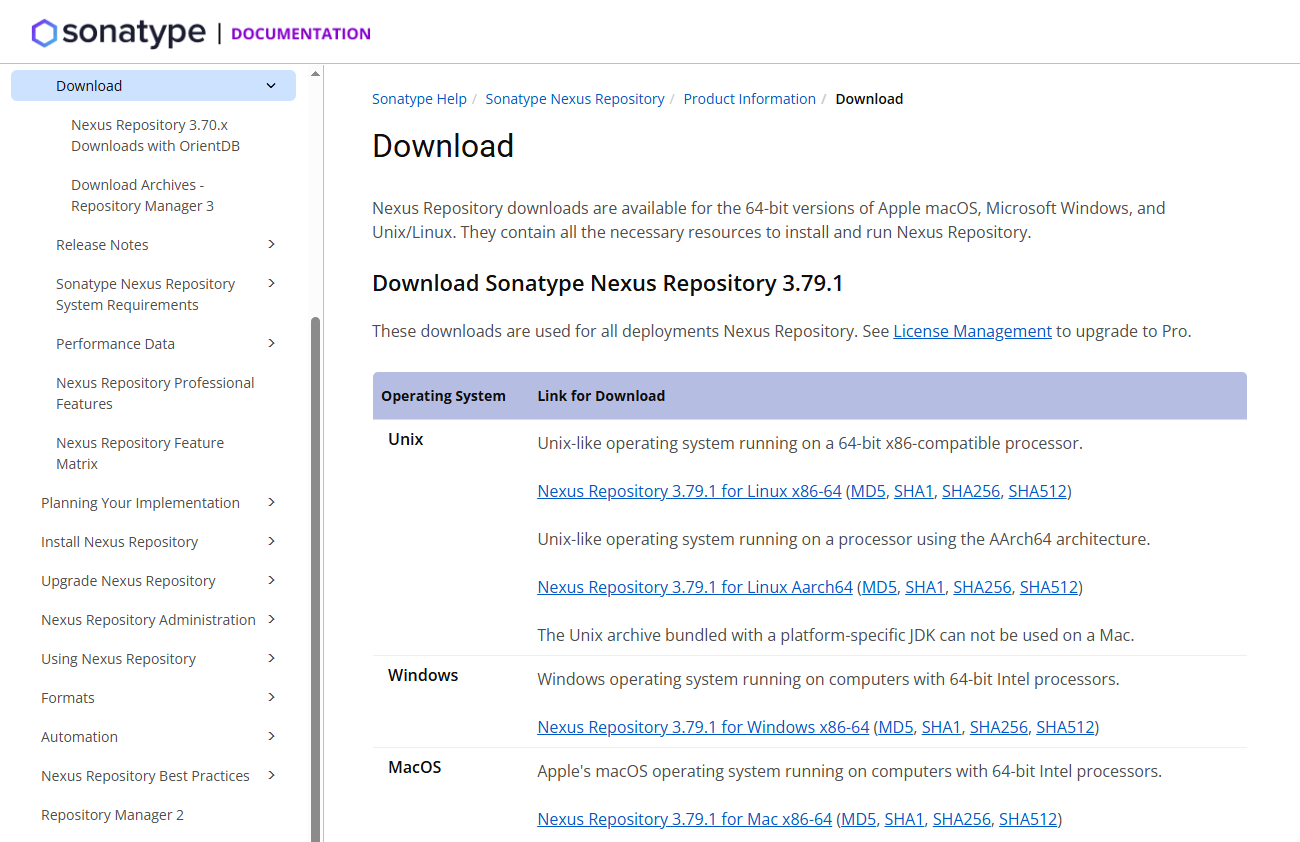
Task: Click the sidebar scrollbar thumb
Action: [x=316, y=579]
